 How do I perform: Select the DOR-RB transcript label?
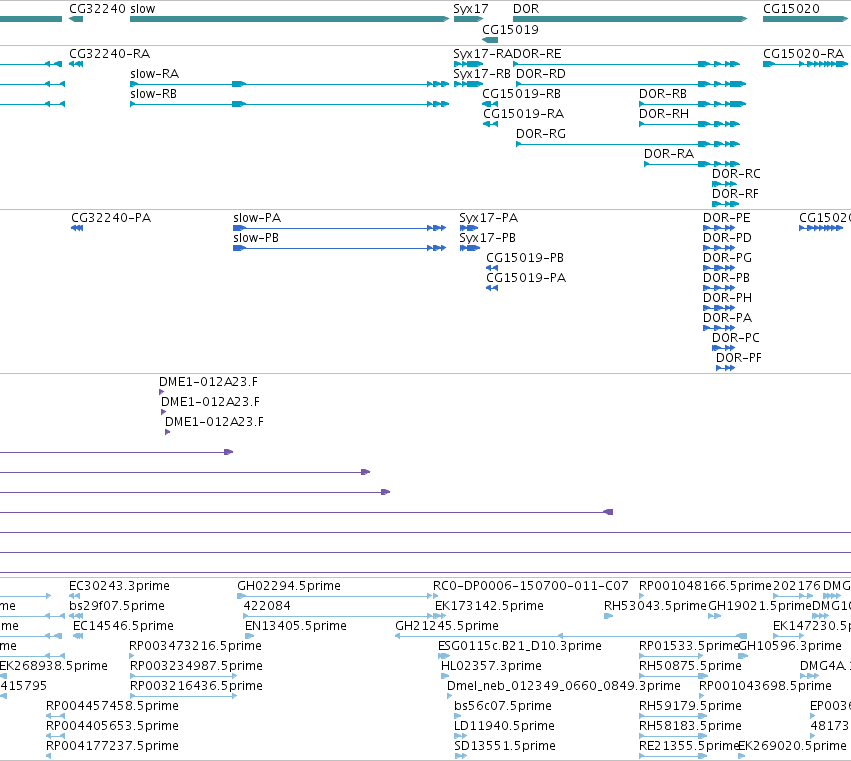click(x=663, y=94)
